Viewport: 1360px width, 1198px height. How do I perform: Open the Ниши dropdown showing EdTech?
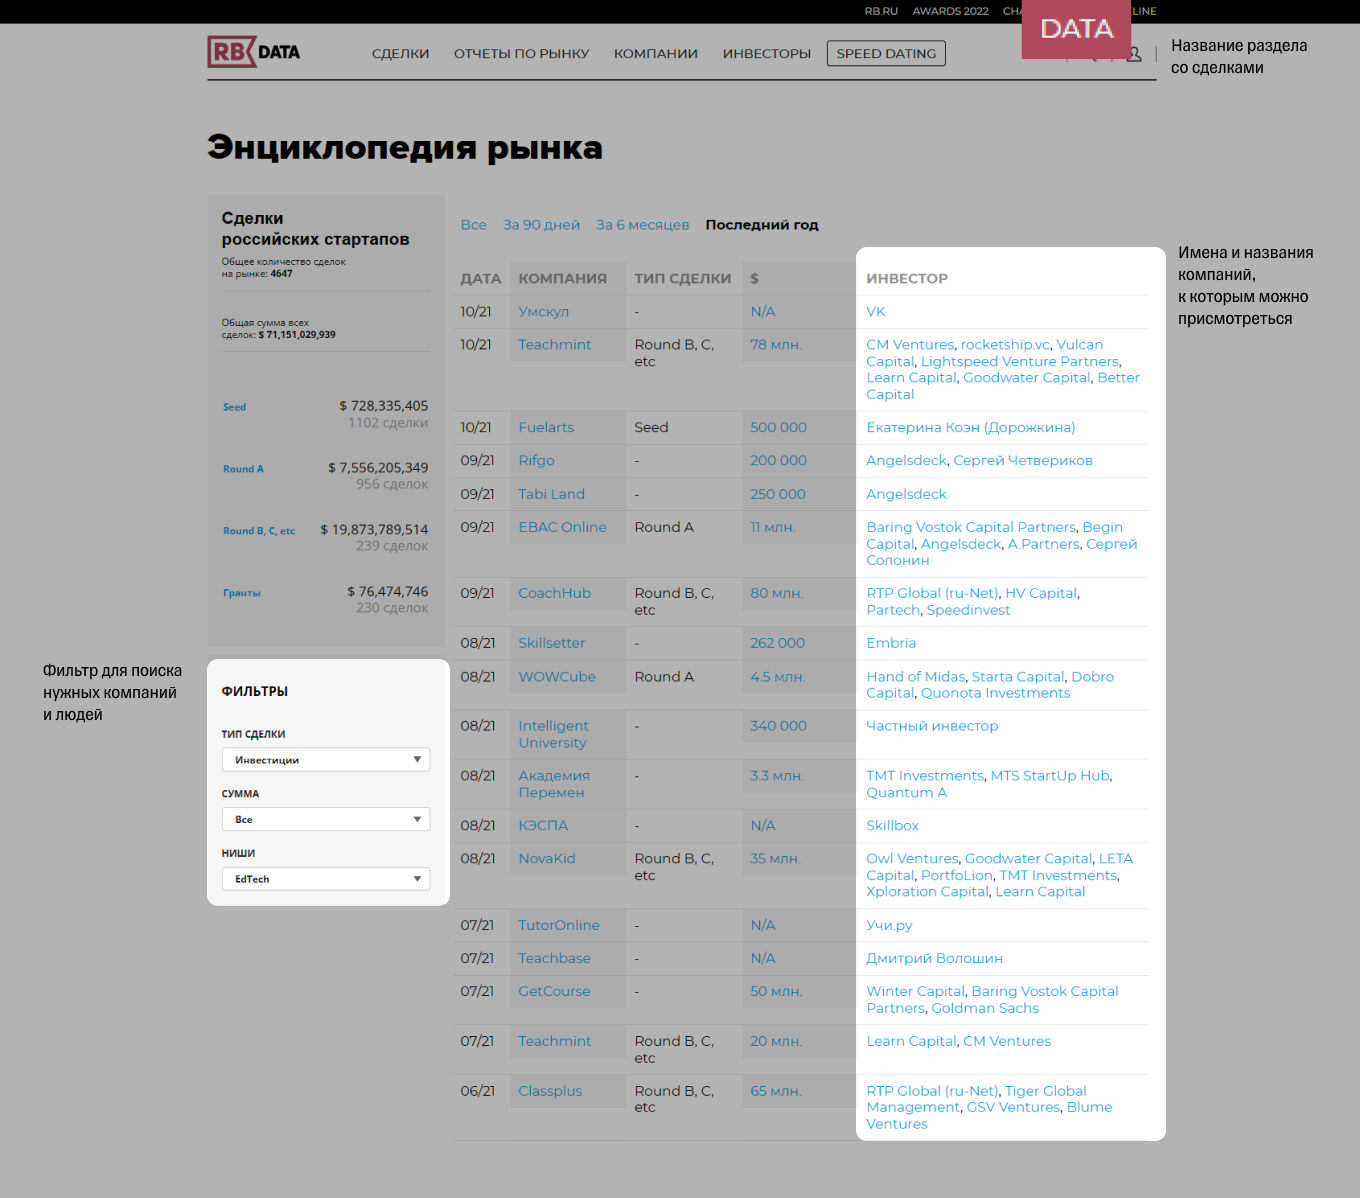[x=325, y=879]
